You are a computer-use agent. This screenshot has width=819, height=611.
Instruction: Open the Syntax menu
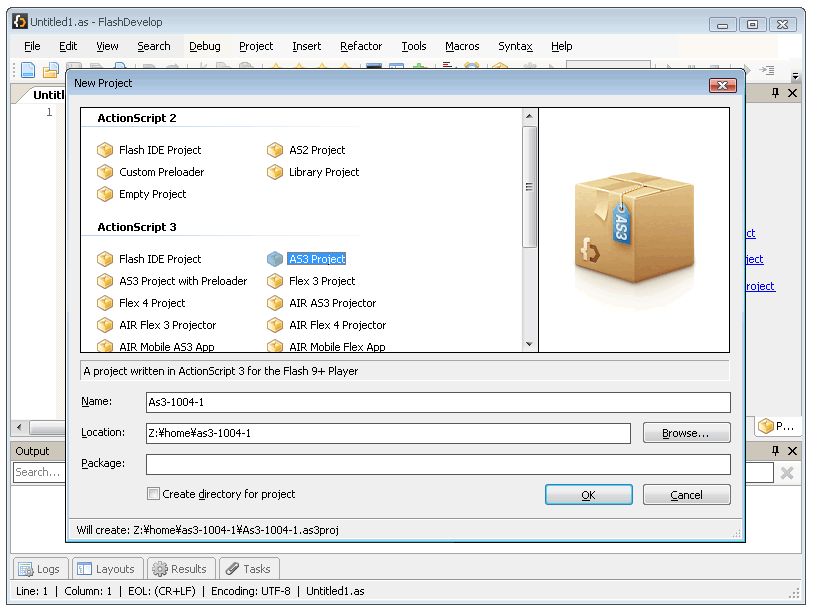click(515, 46)
